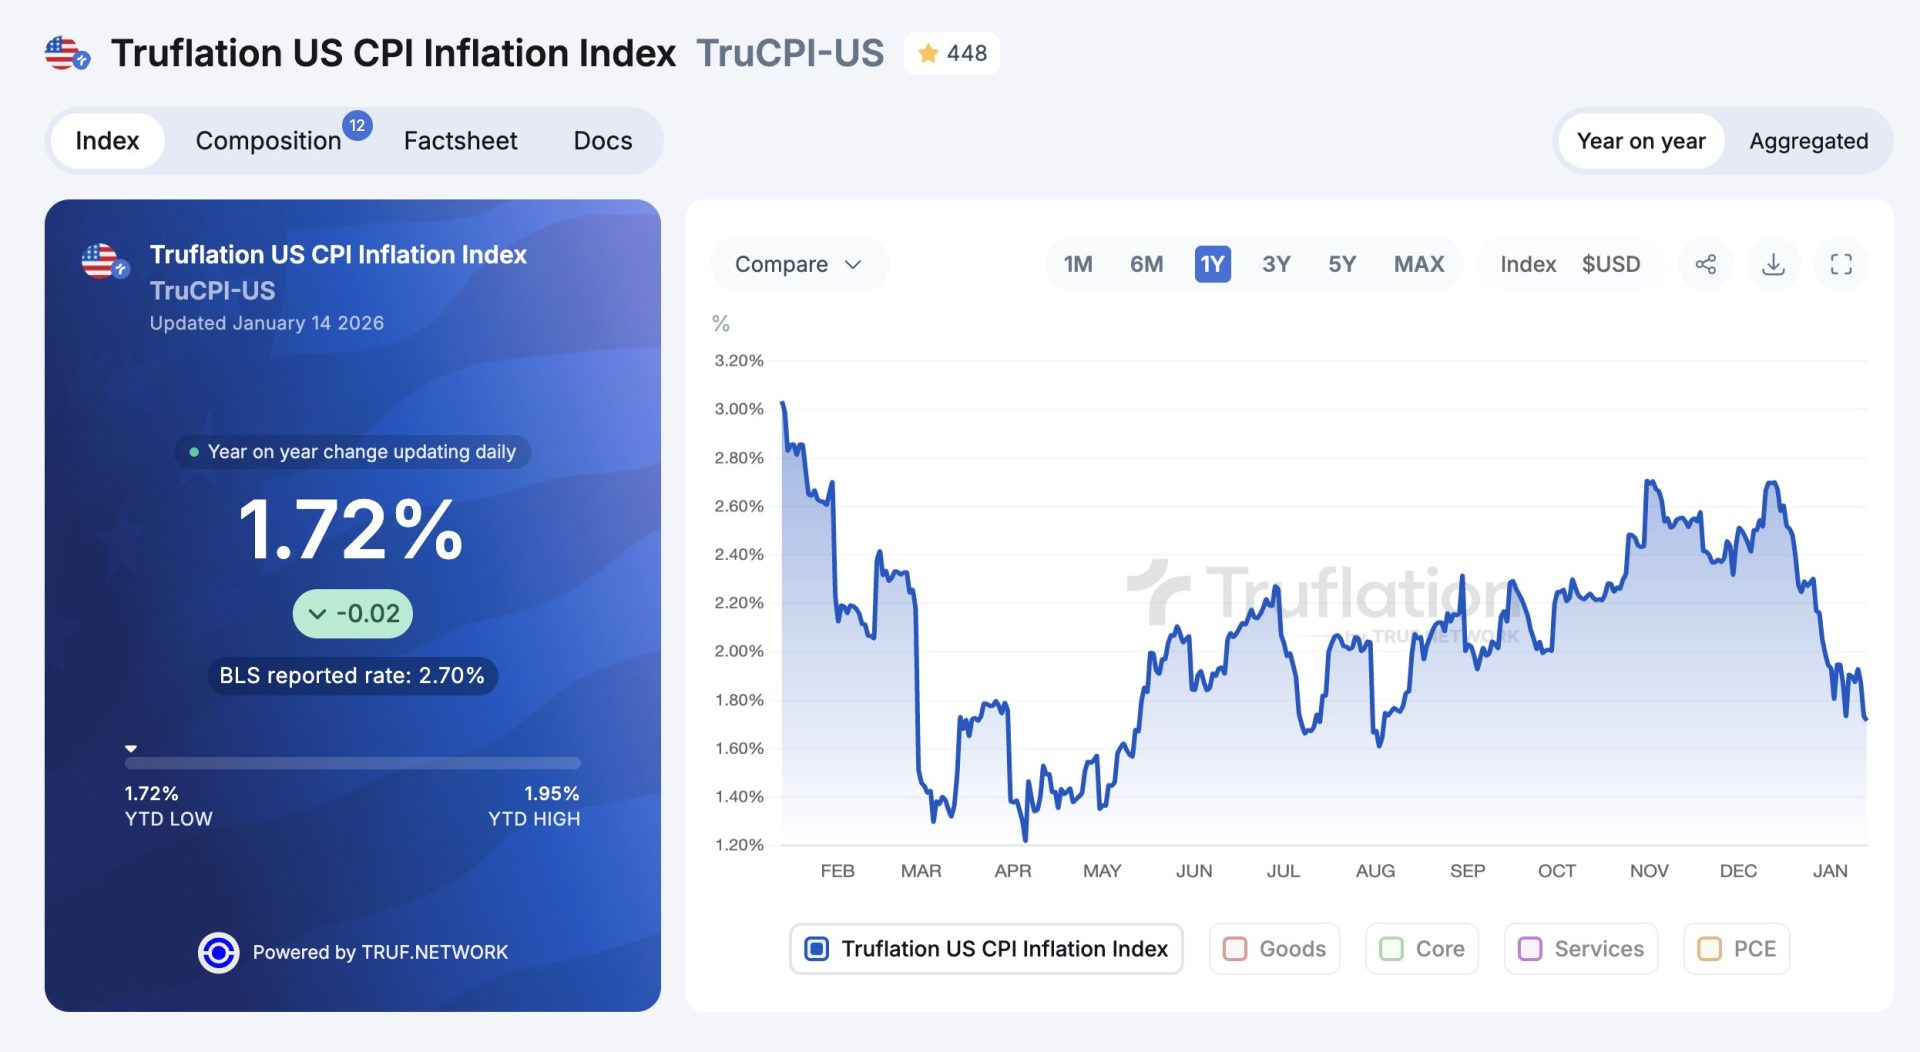Image resolution: width=1920 pixels, height=1052 pixels.
Task: Click the share chart icon
Action: pyautogui.click(x=1705, y=264)
